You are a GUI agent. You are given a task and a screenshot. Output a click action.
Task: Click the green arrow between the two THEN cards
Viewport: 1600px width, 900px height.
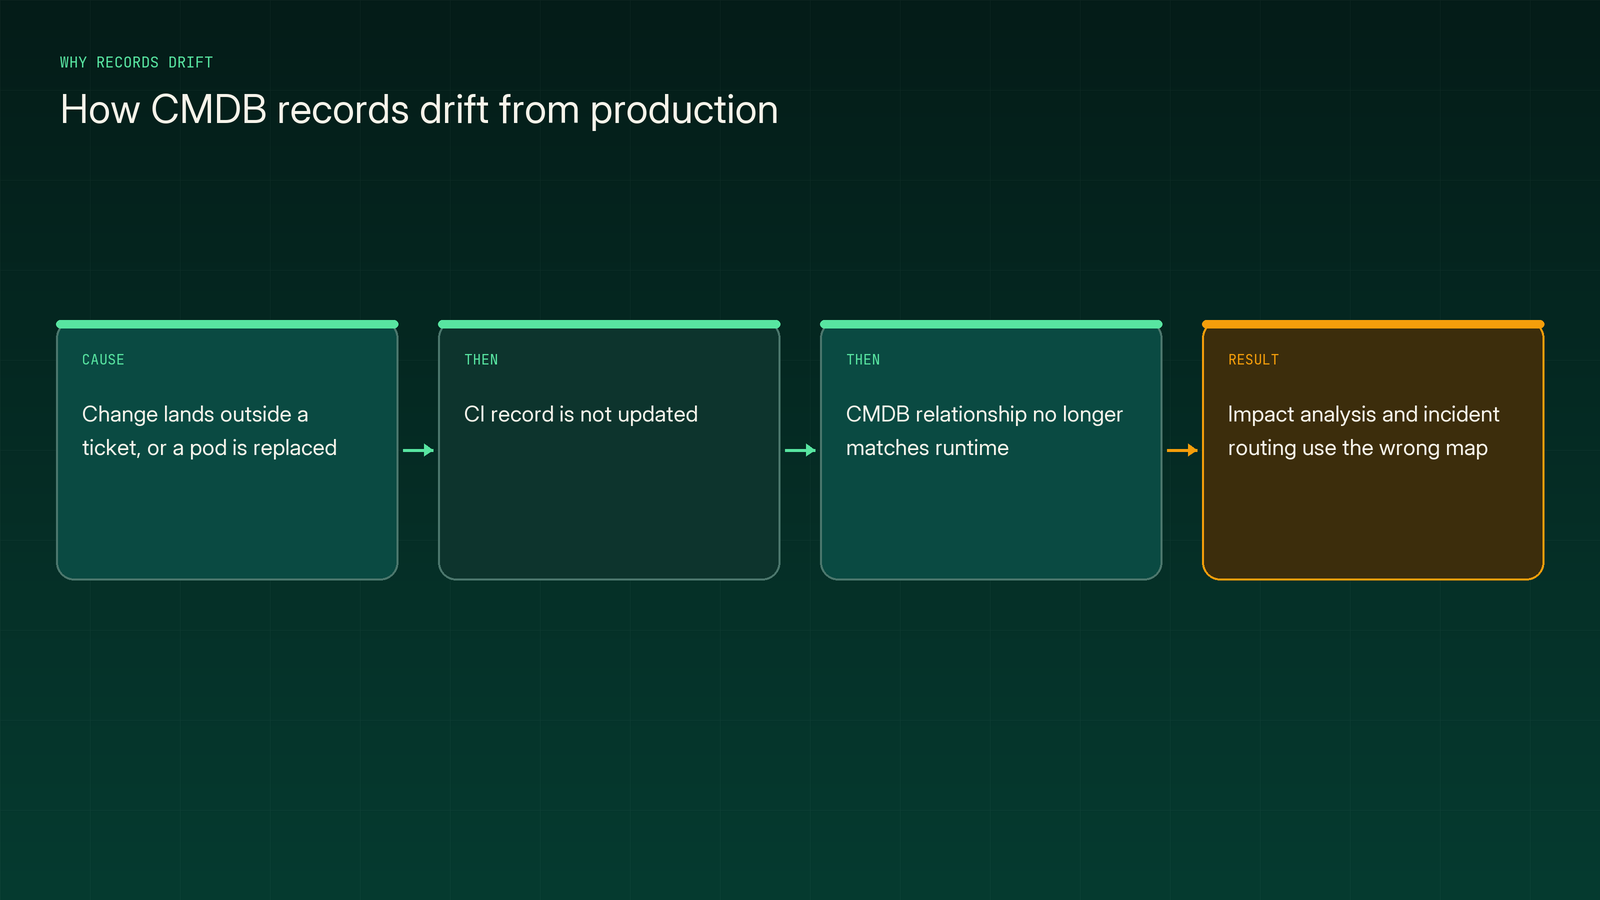point(800,450)
